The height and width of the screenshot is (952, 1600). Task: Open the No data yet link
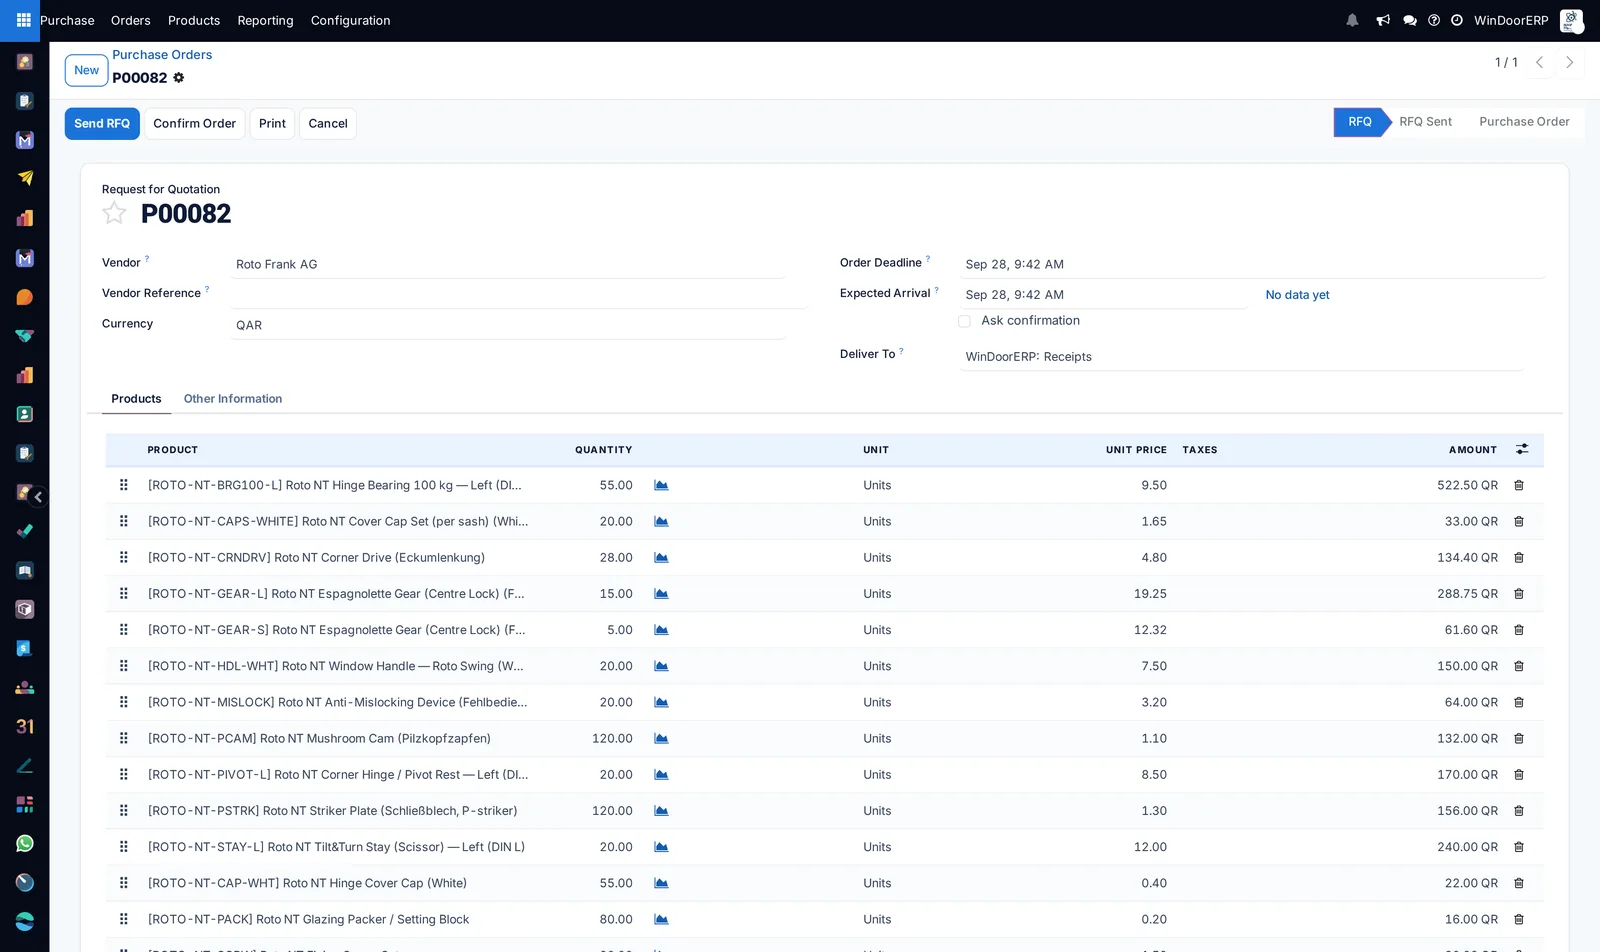pos(1297,295)
